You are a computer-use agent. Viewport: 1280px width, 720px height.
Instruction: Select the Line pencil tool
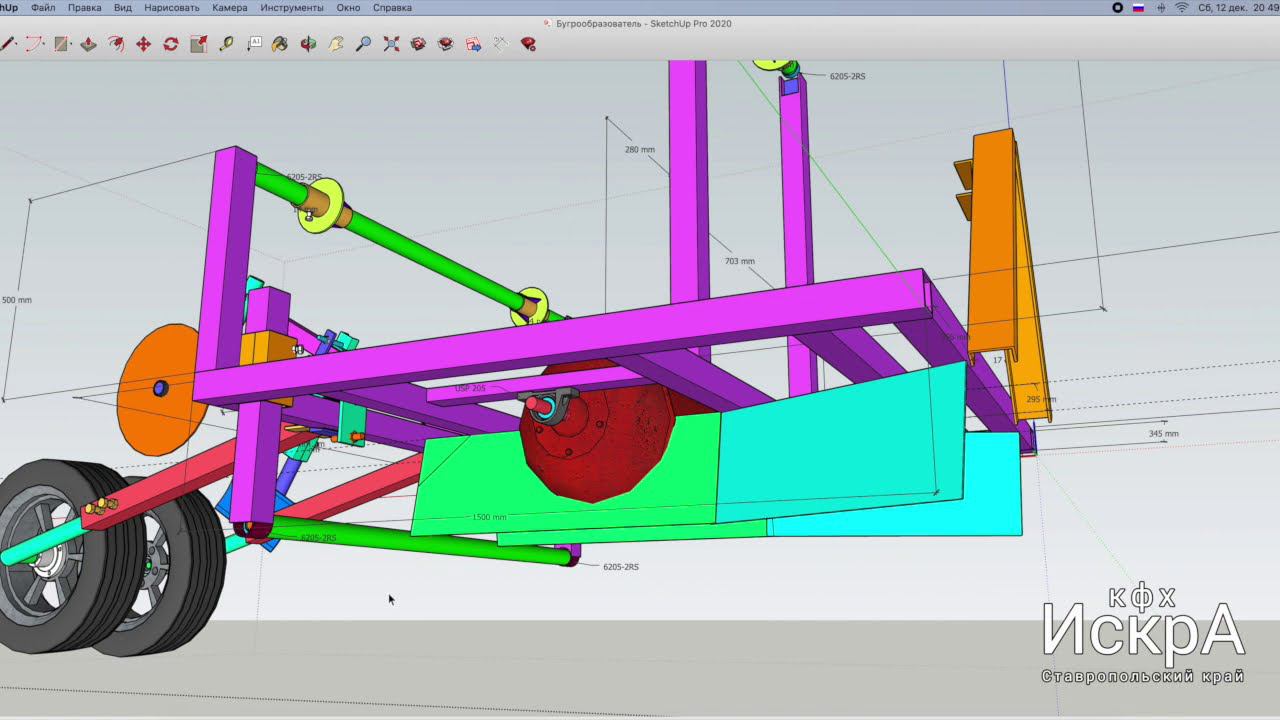tap(8, 44)
